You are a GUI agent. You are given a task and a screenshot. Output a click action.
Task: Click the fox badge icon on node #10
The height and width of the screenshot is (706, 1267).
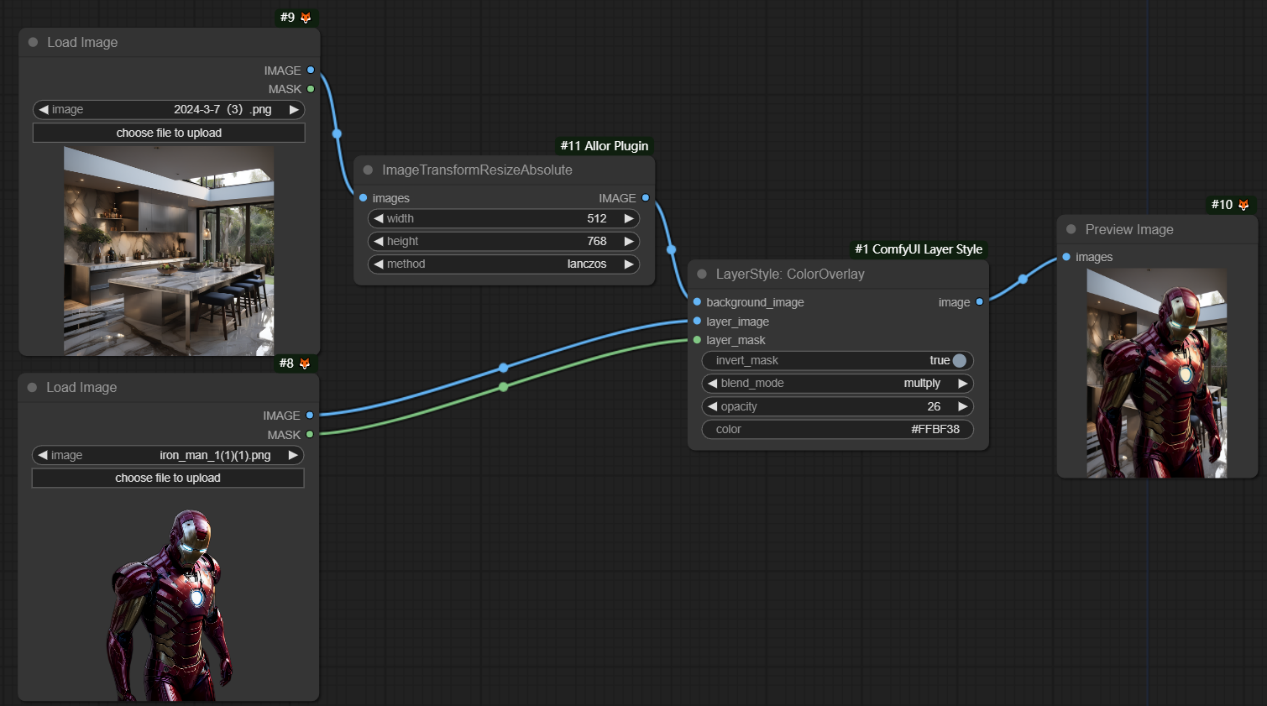click(1244, 205)
